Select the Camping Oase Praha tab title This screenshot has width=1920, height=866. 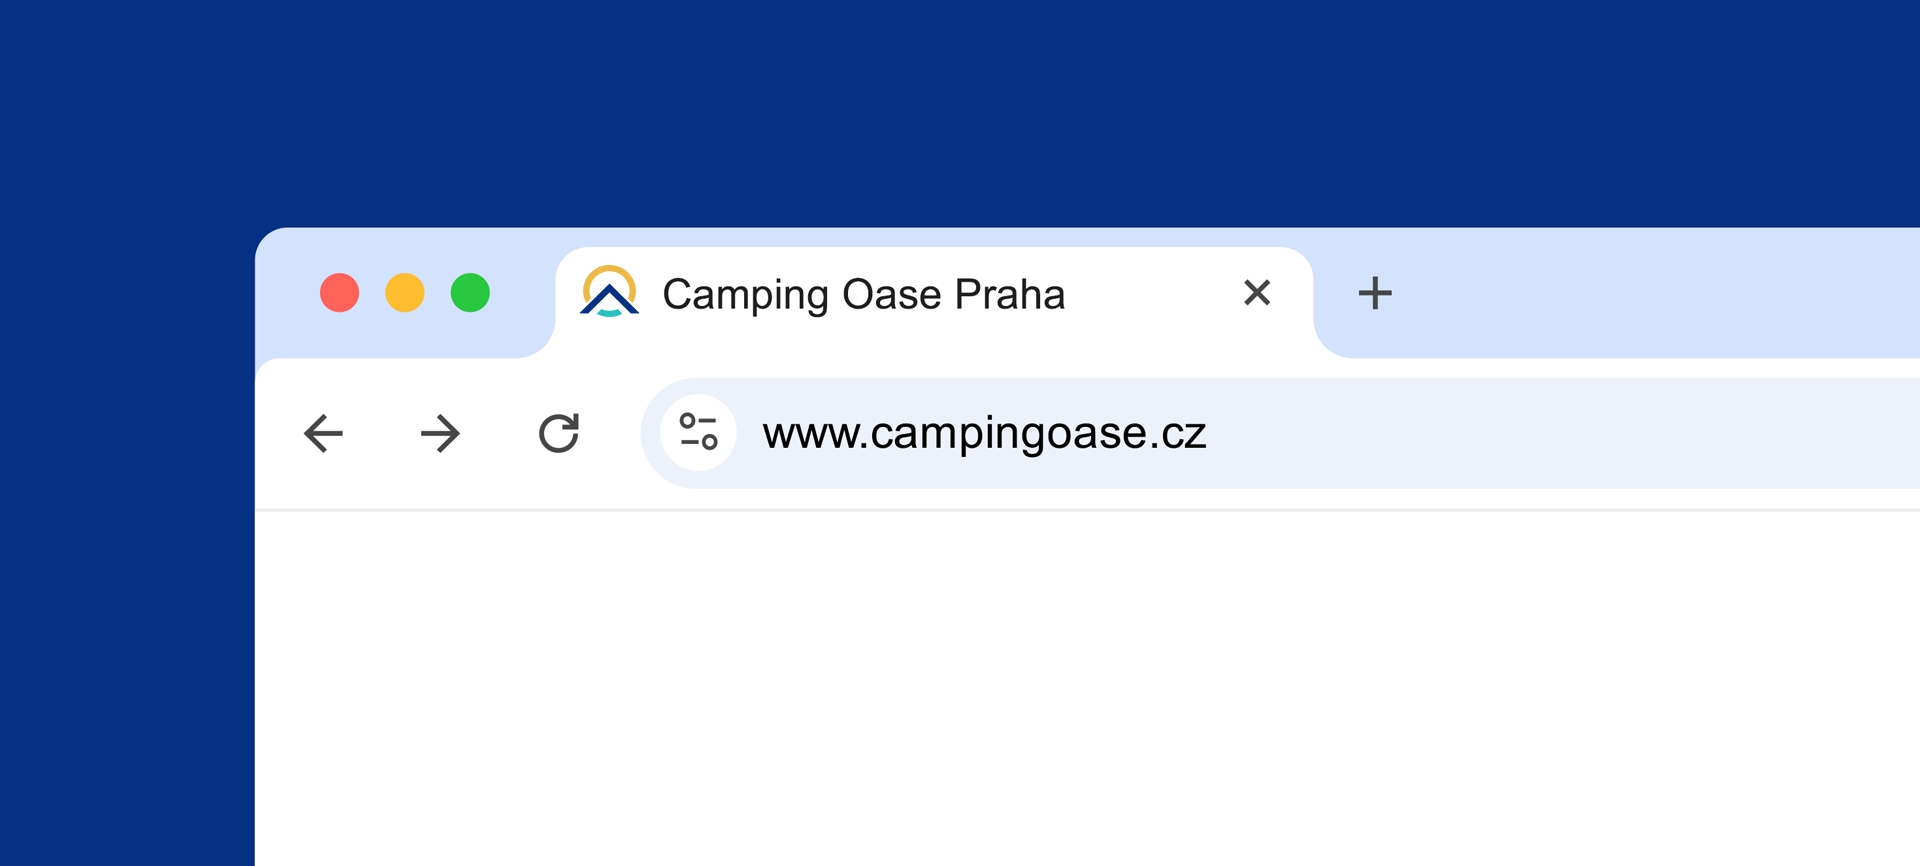863,294
